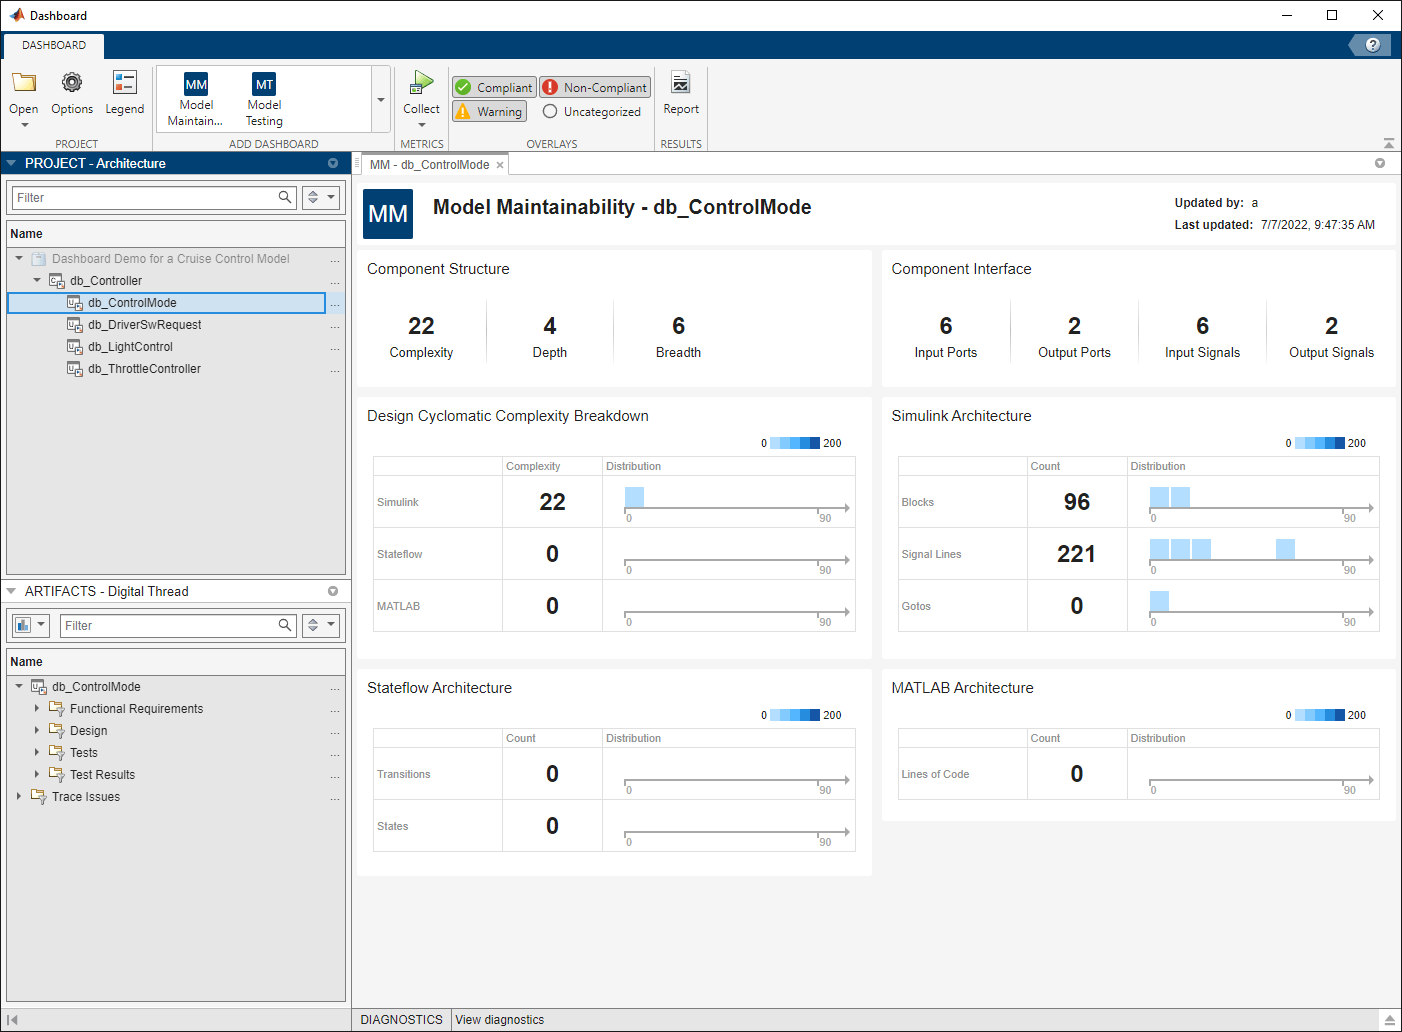Open db_DriverSwRequest row options ellipsis
The image size is (1402, 1032).
pyautogui.click(x=335, y=326)
